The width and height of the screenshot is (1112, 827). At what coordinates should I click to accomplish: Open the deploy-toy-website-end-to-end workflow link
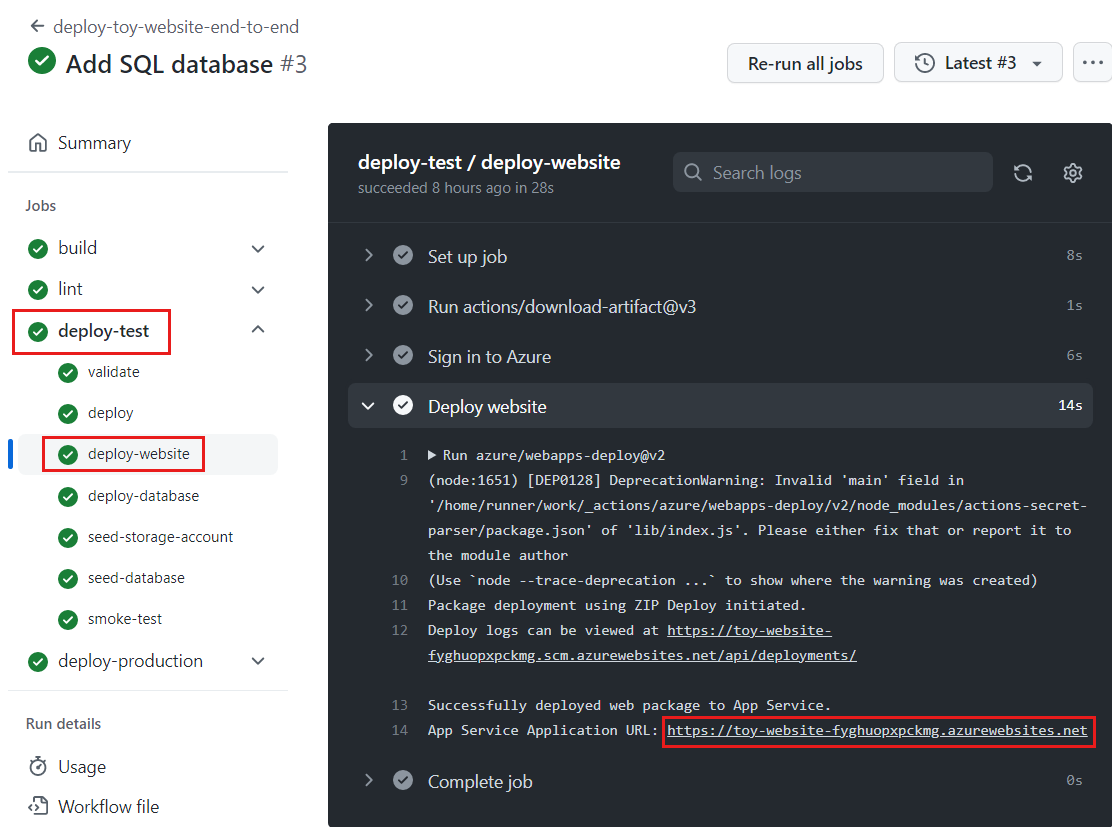[x=176, y=27]
